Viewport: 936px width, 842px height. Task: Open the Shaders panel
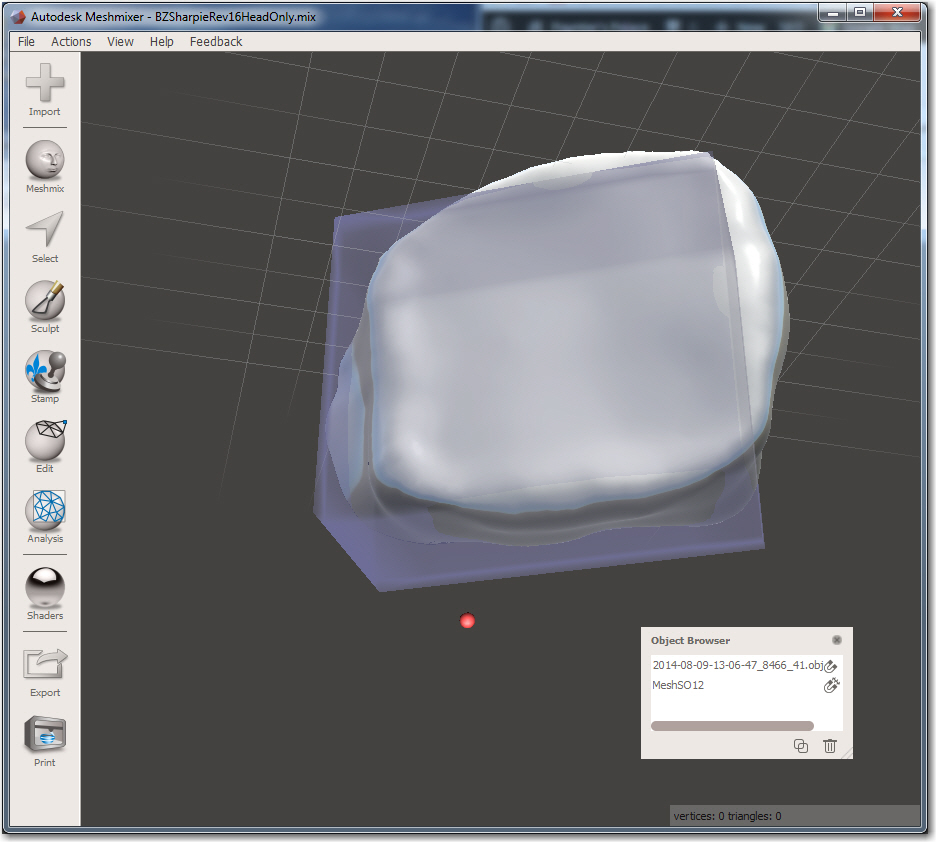point(45,593)
